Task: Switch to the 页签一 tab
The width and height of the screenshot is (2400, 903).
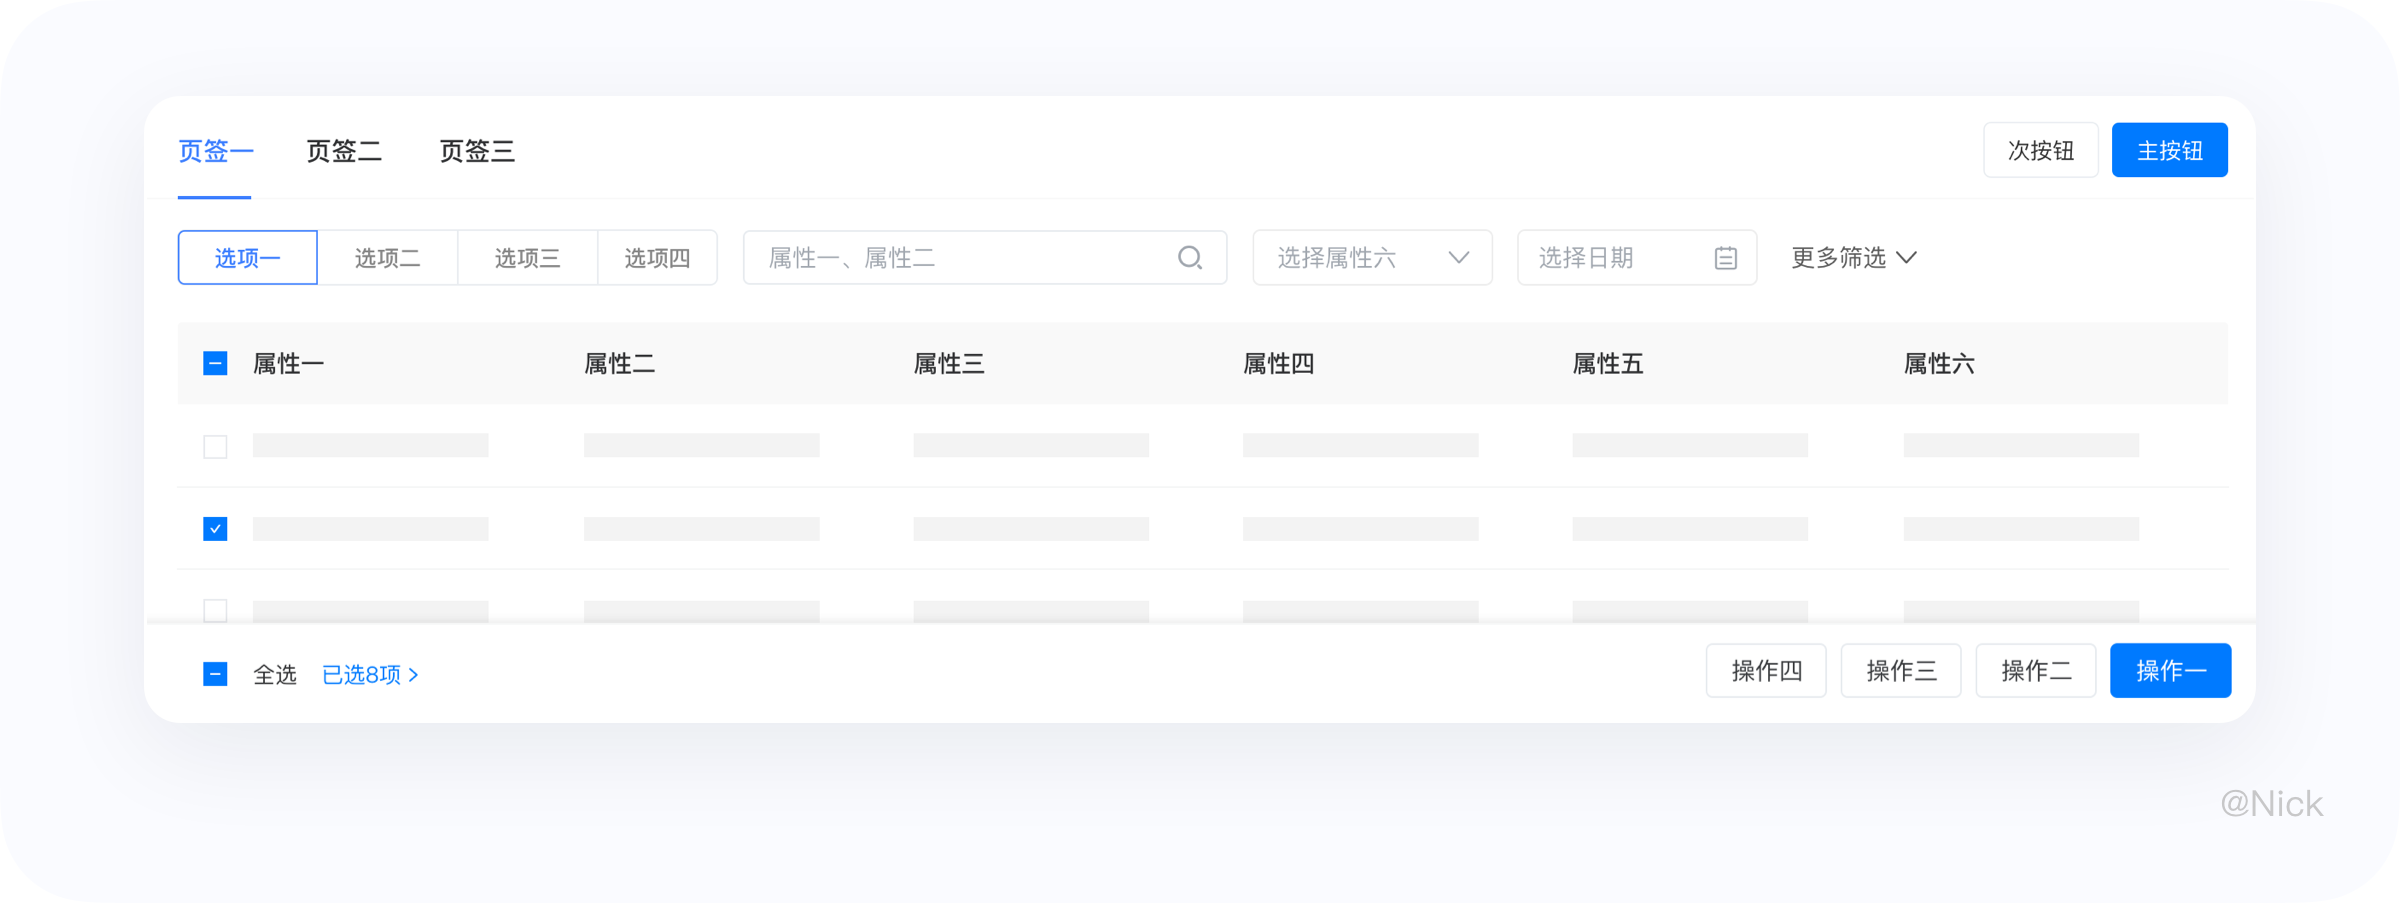Action: point(215,151)
